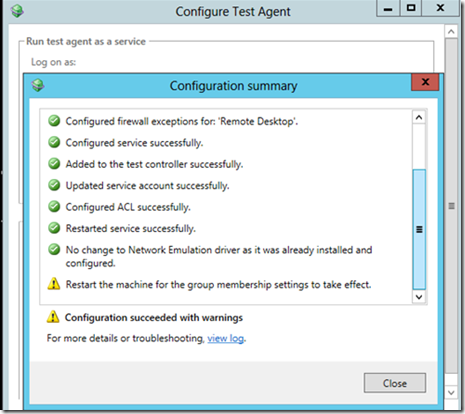
Task: Click summary list scroll down arrow
Action: pyautogui.click(x=419, y=297)
